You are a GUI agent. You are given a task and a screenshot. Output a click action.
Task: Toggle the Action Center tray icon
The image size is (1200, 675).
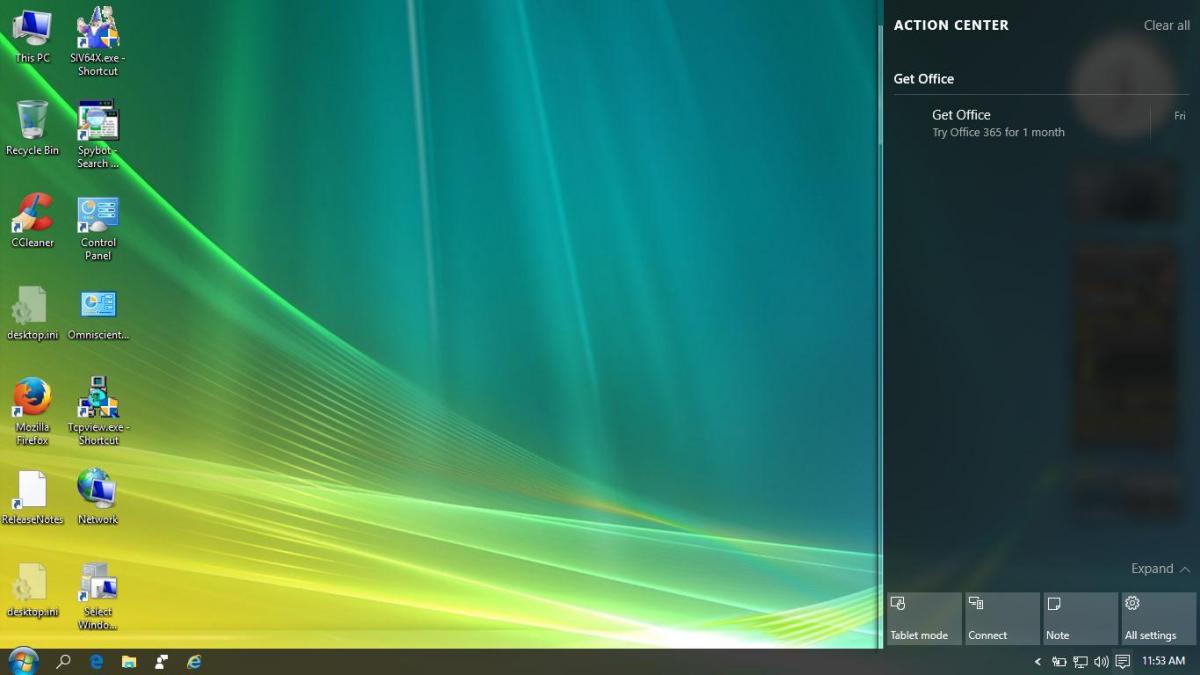pos(1123,661)
